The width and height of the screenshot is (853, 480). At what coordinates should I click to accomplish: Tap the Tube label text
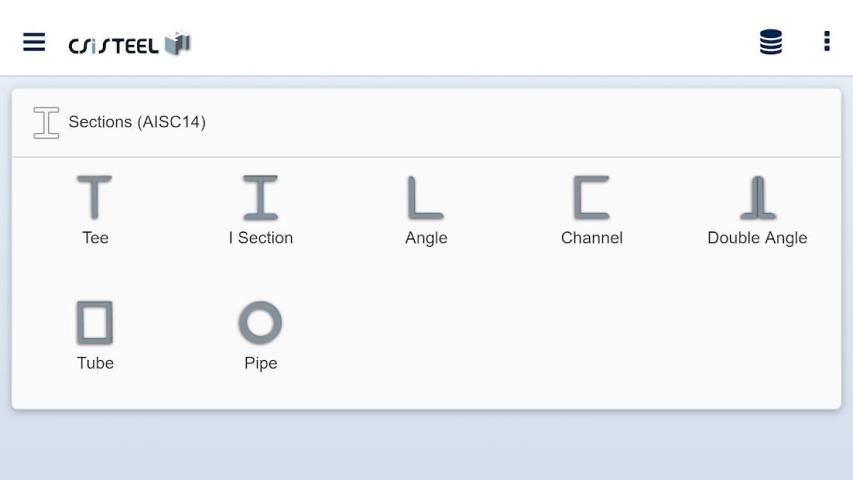click(x=95, y=363)
